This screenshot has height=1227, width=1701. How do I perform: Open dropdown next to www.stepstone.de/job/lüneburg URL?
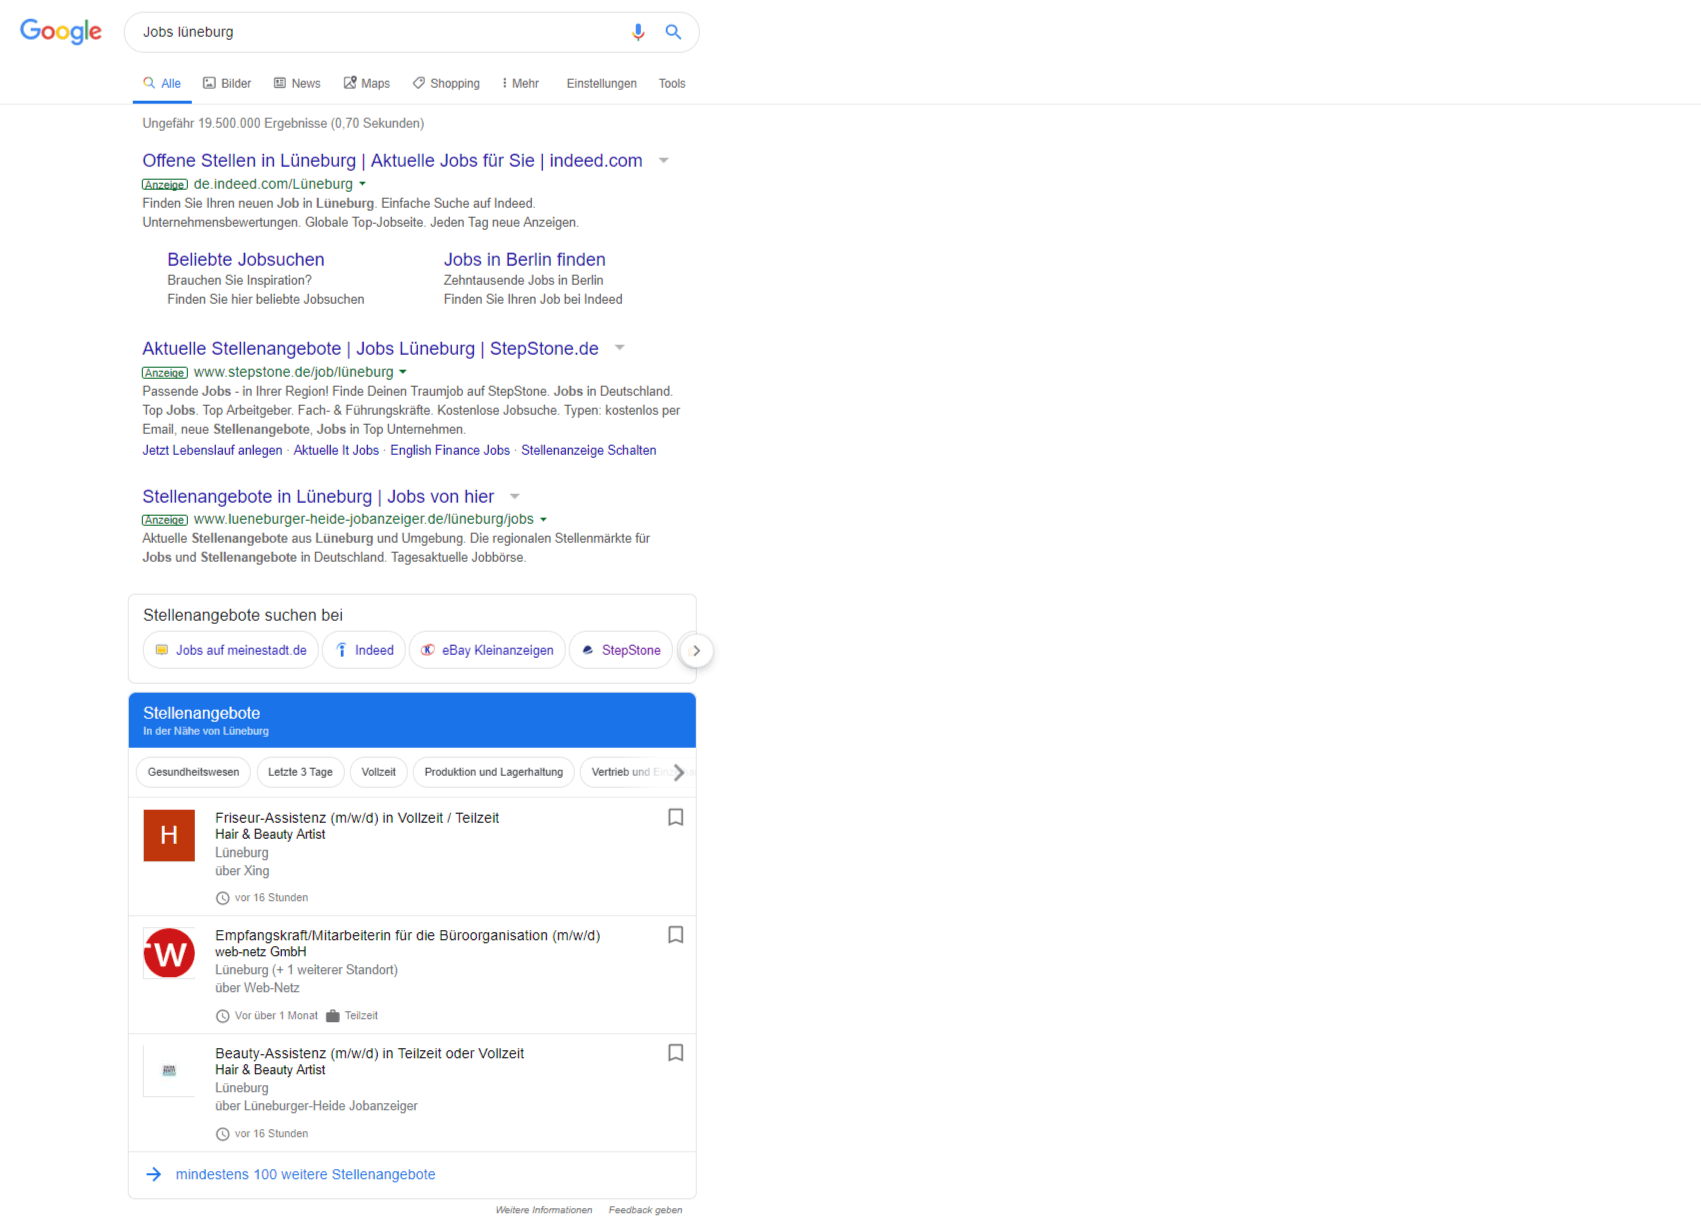(403, 372)
